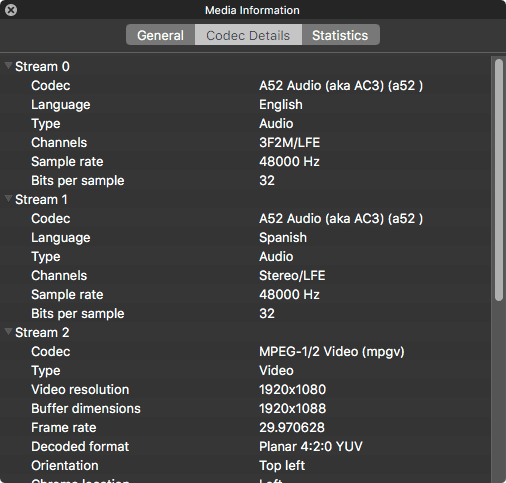This screenshot has width=506, height=483.
Task: Close the Media Information window
Action: pyautogui.click(x=11, y=10)
